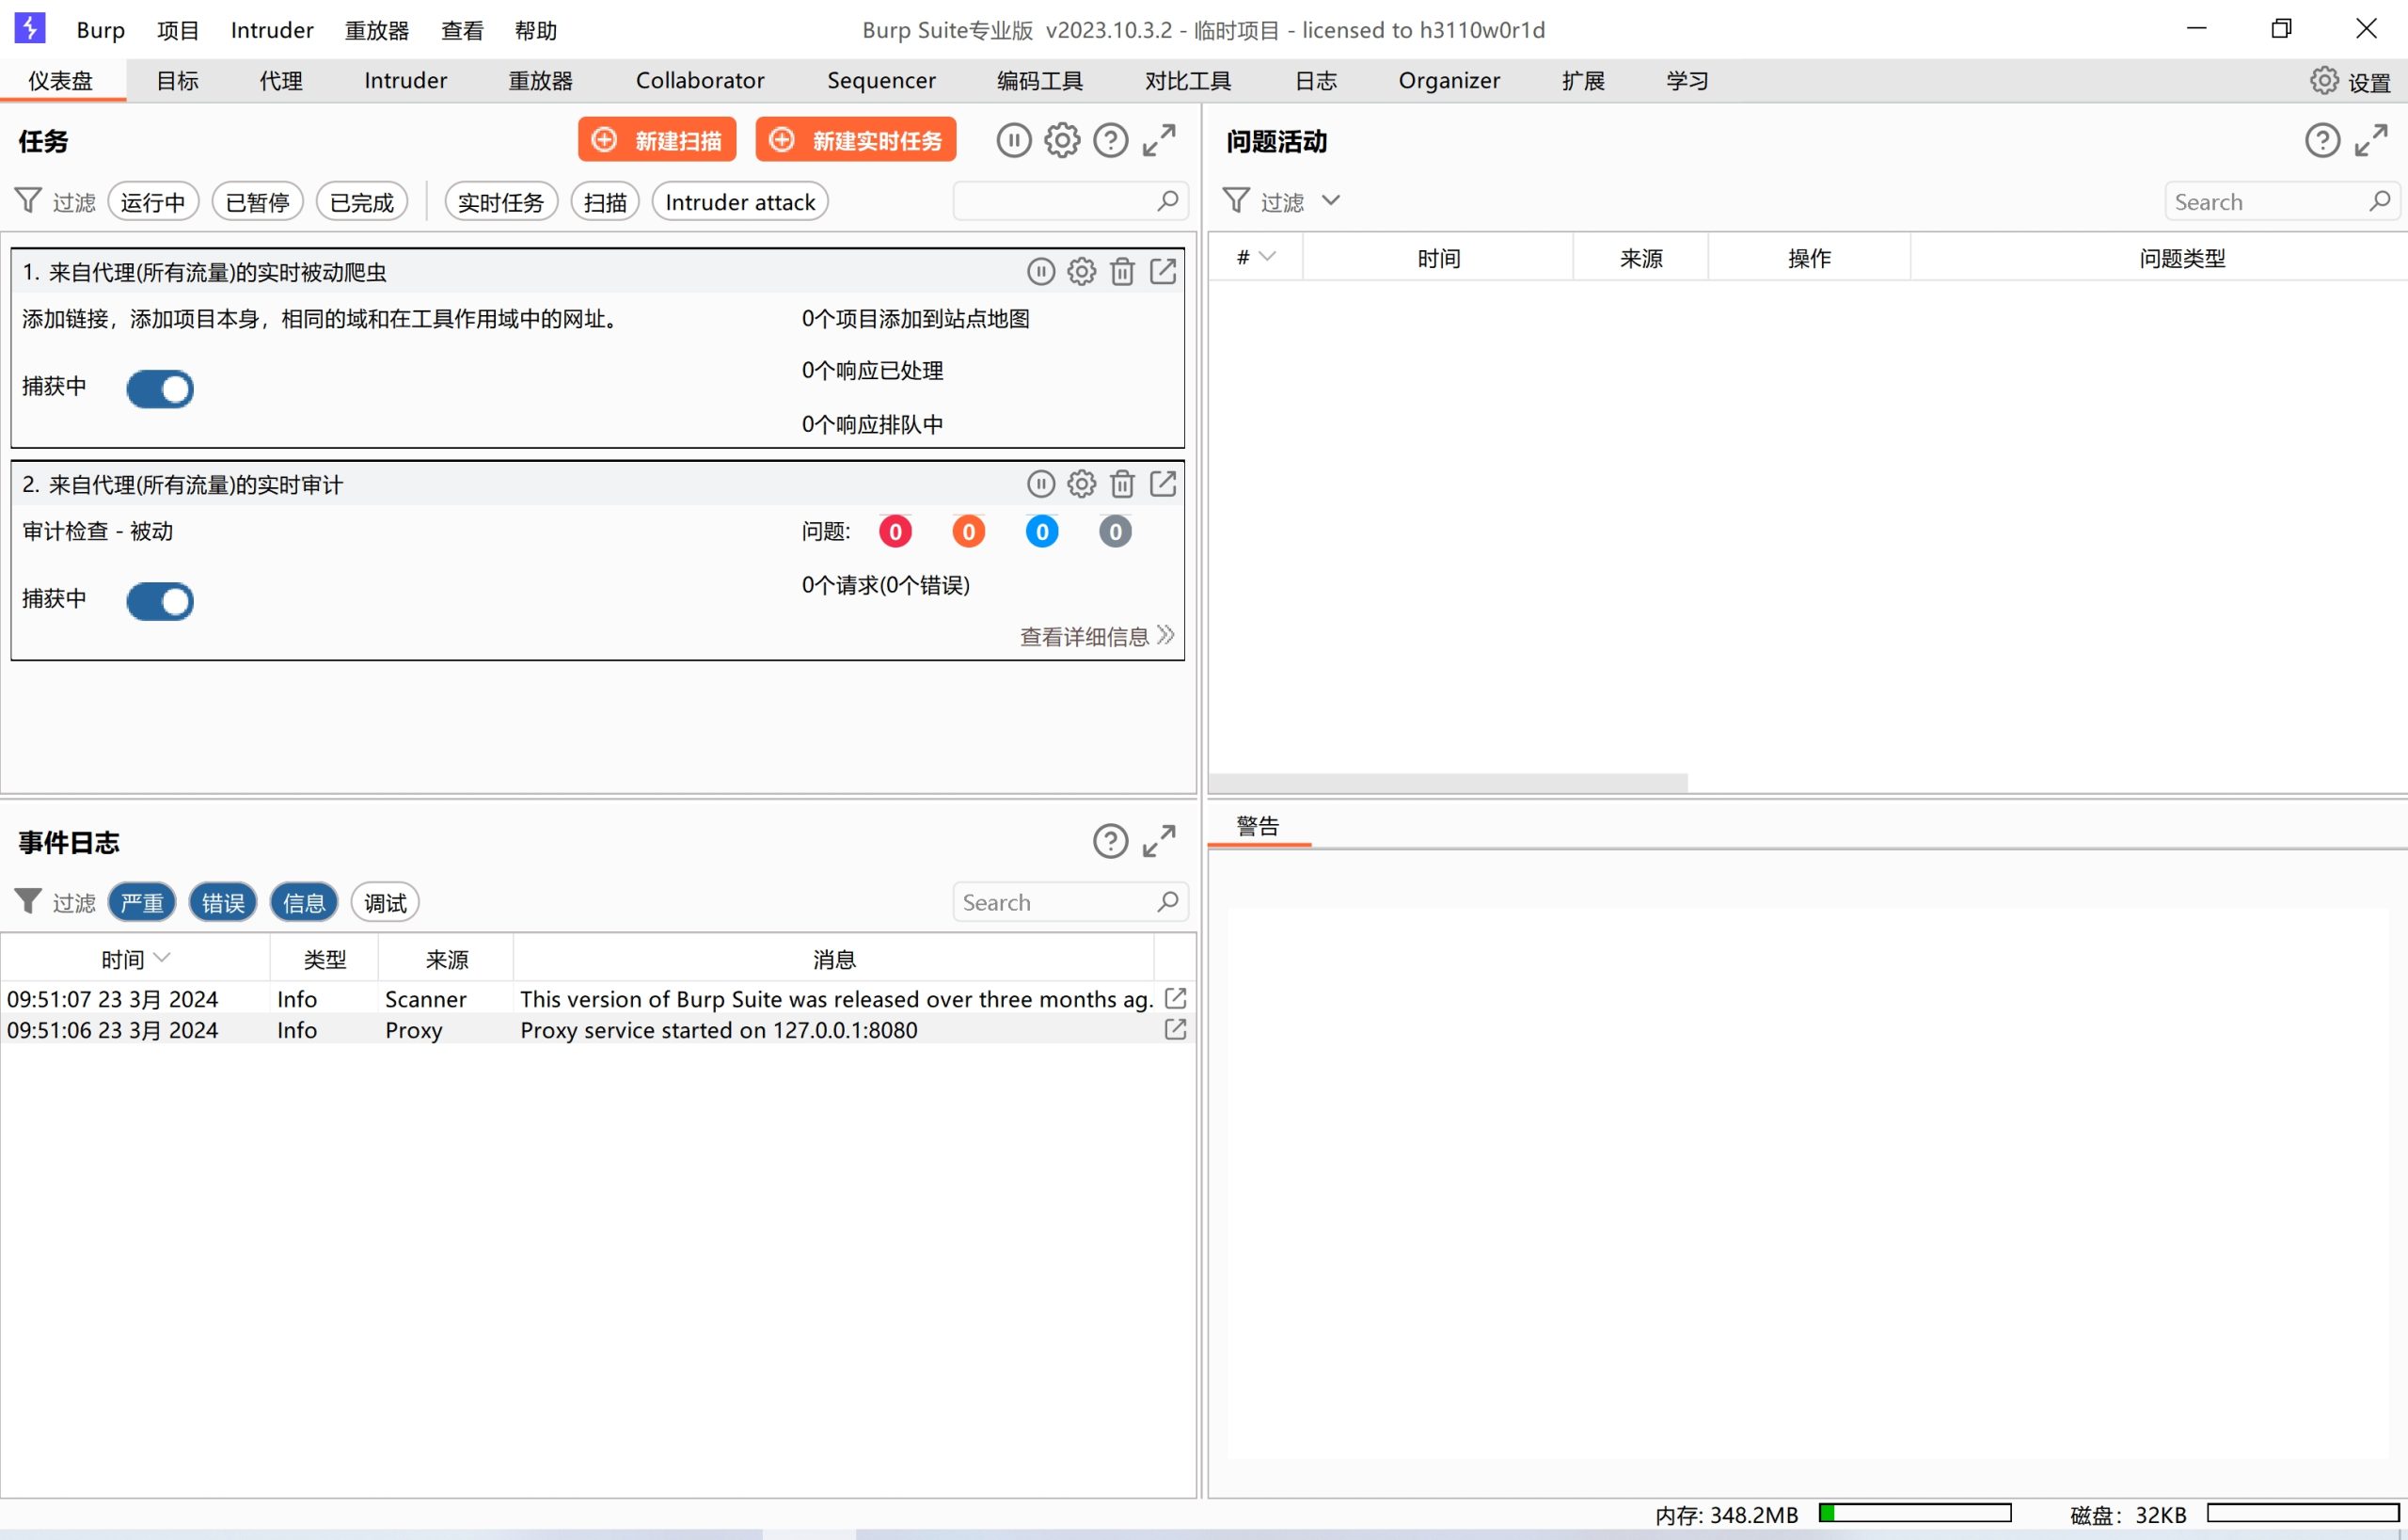Switch to the 编码工具 tab
Screen dimensions: 2408x1540
[1040, 80]
